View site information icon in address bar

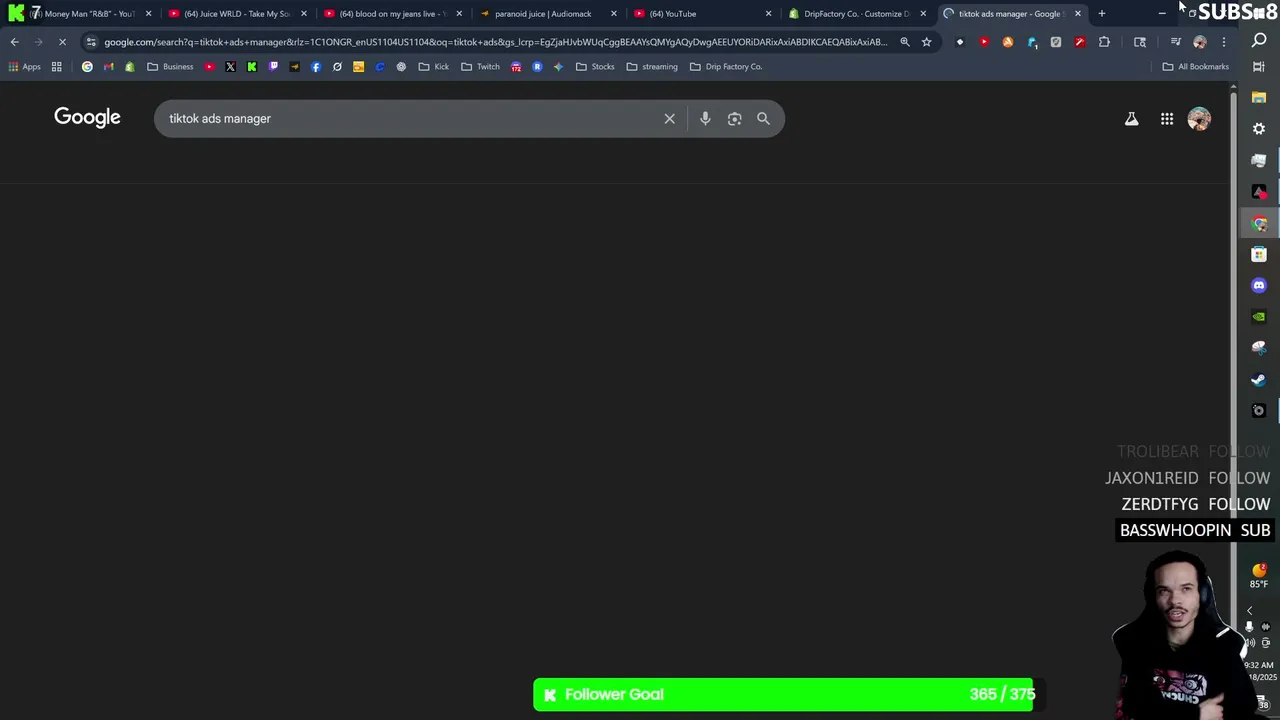point(91,42)
